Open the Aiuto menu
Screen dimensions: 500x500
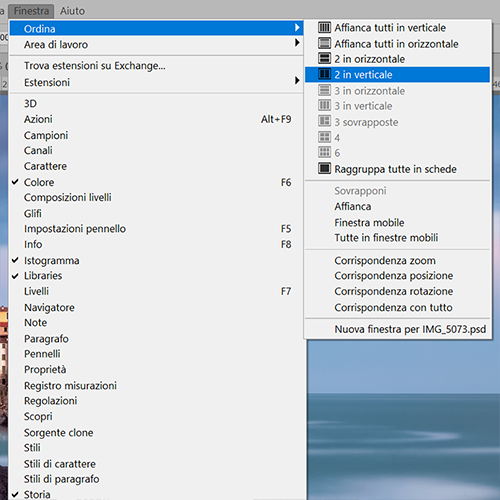coord(72,11)
